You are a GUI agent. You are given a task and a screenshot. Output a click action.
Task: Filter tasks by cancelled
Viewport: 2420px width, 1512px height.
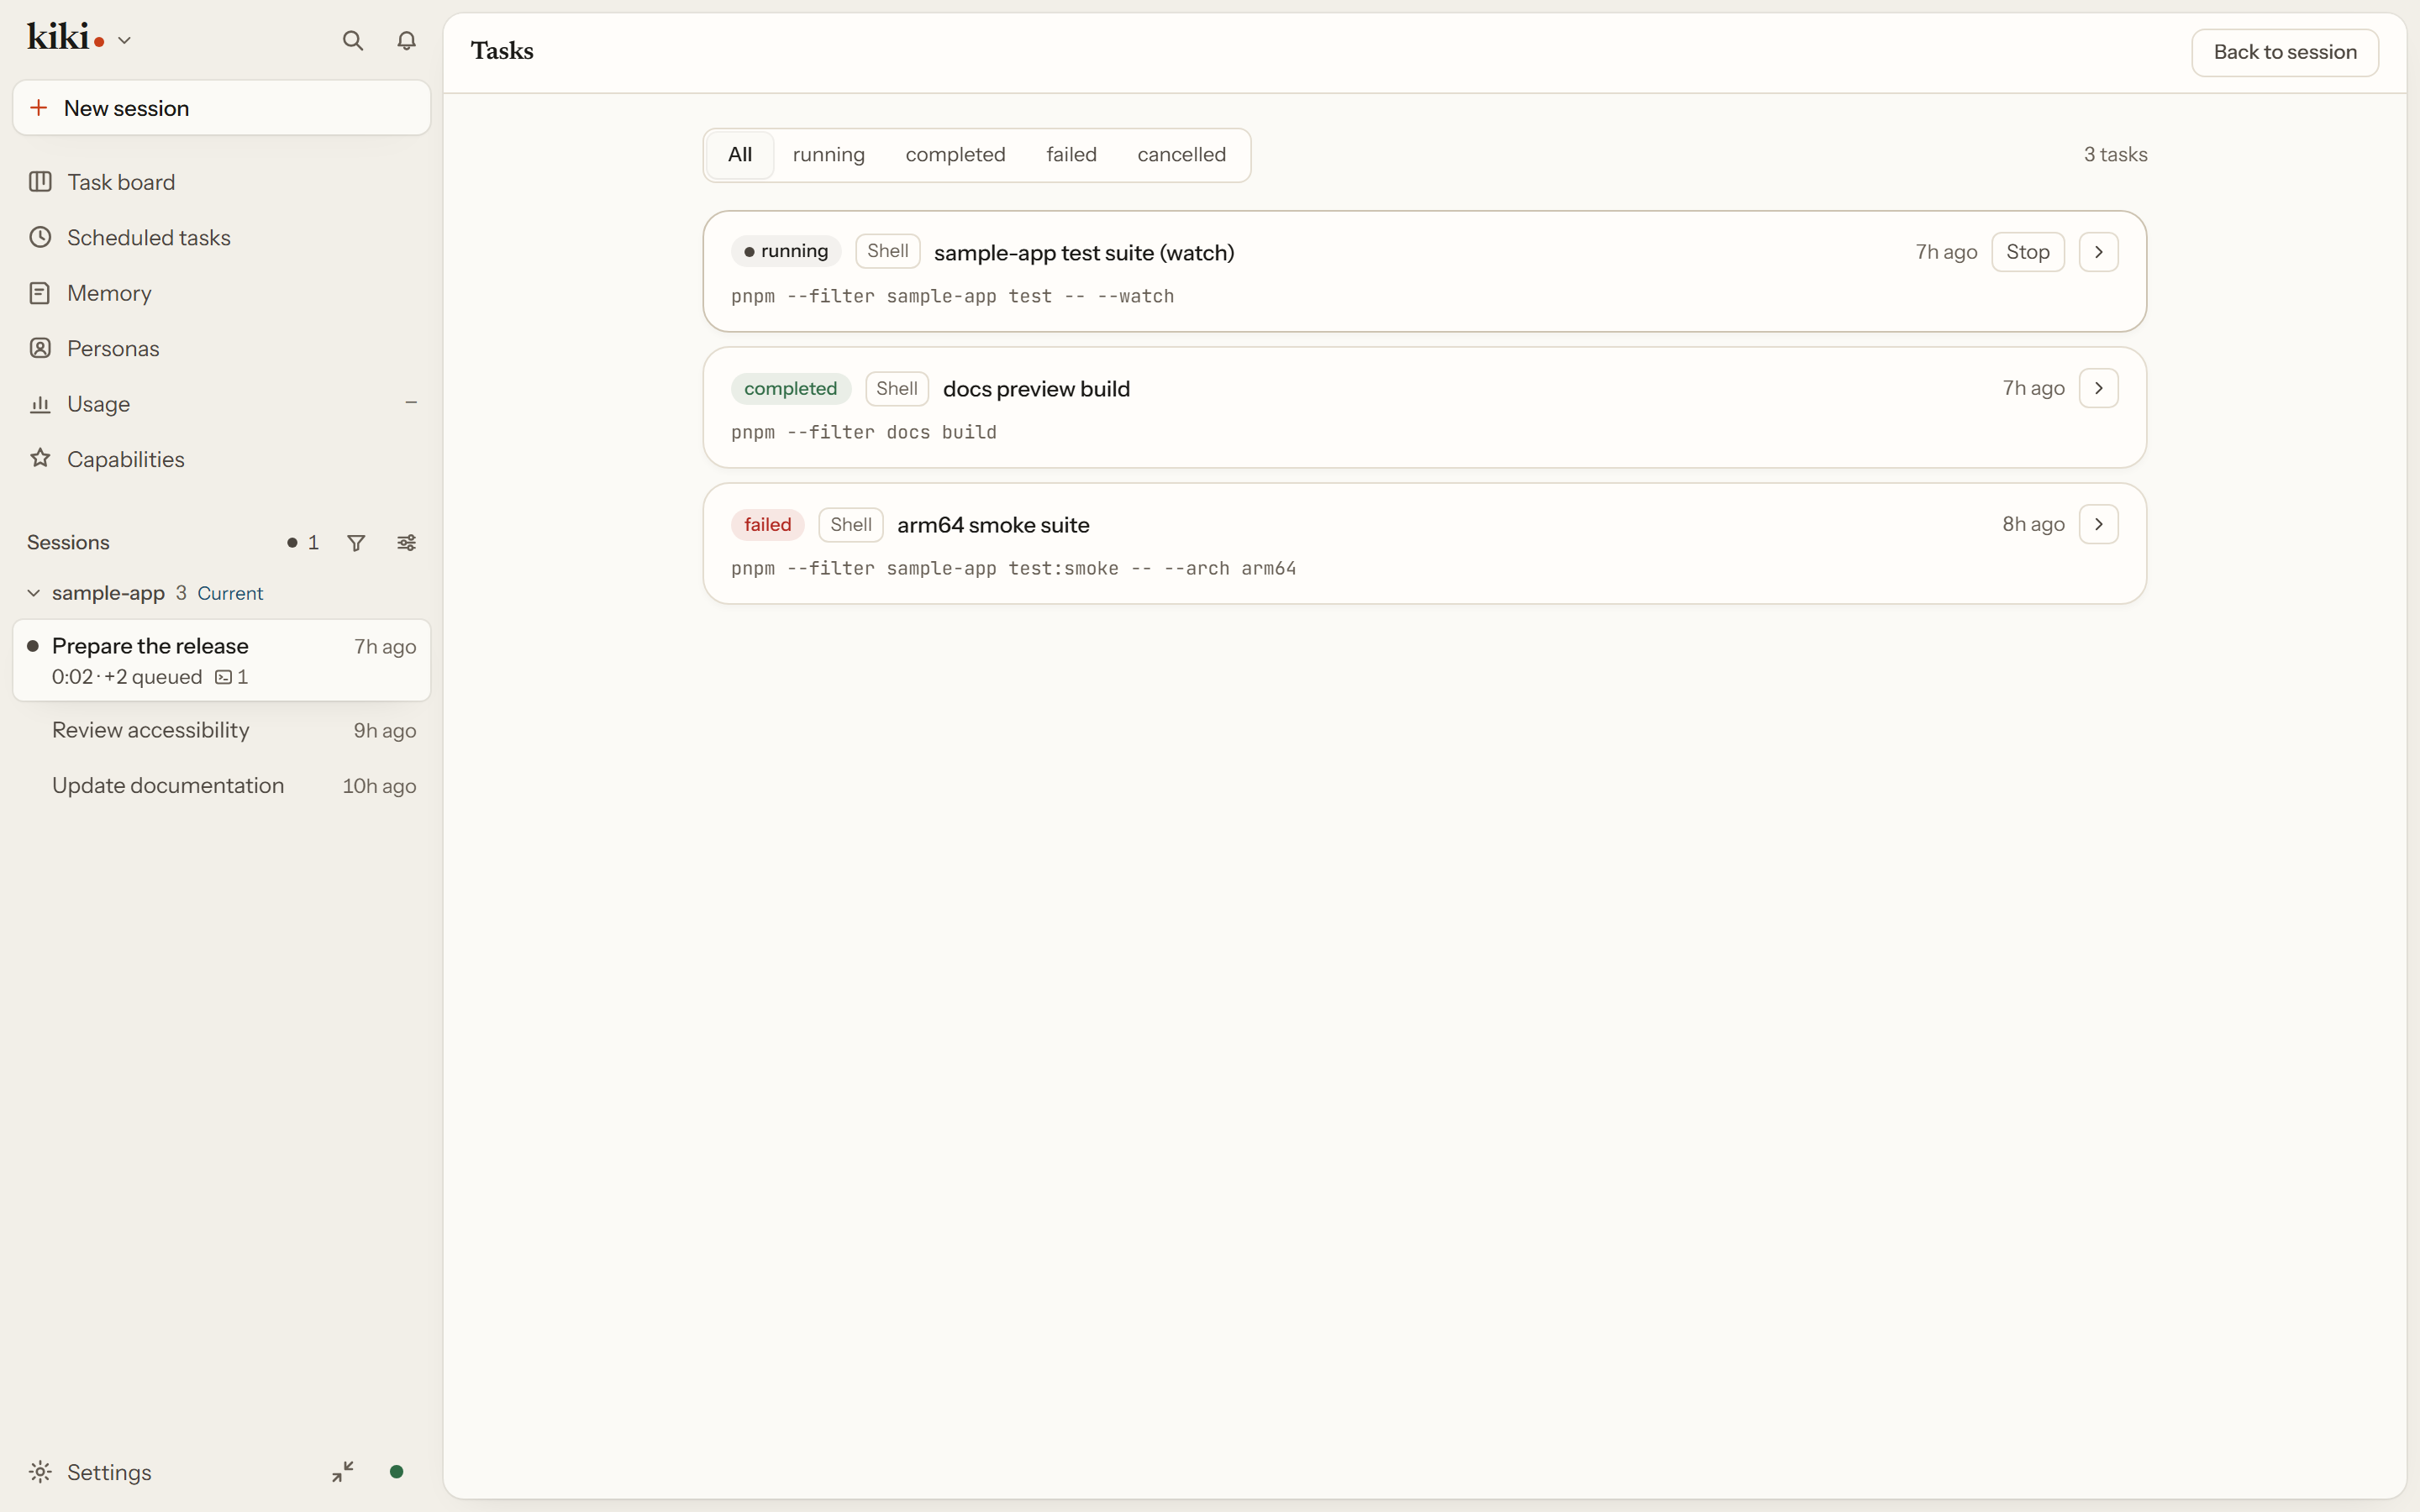[1181, 155]
